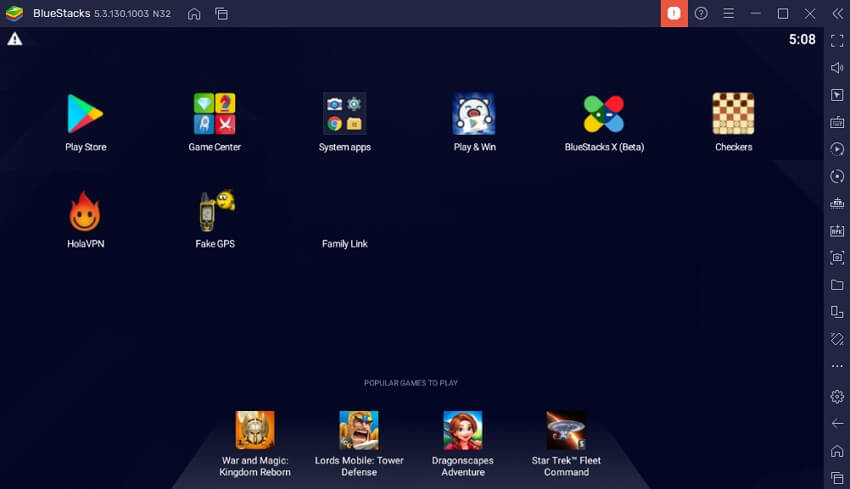Launch HolaVPN app
The height and width of the screenshot is (489, 850).
tap(85, 211)
